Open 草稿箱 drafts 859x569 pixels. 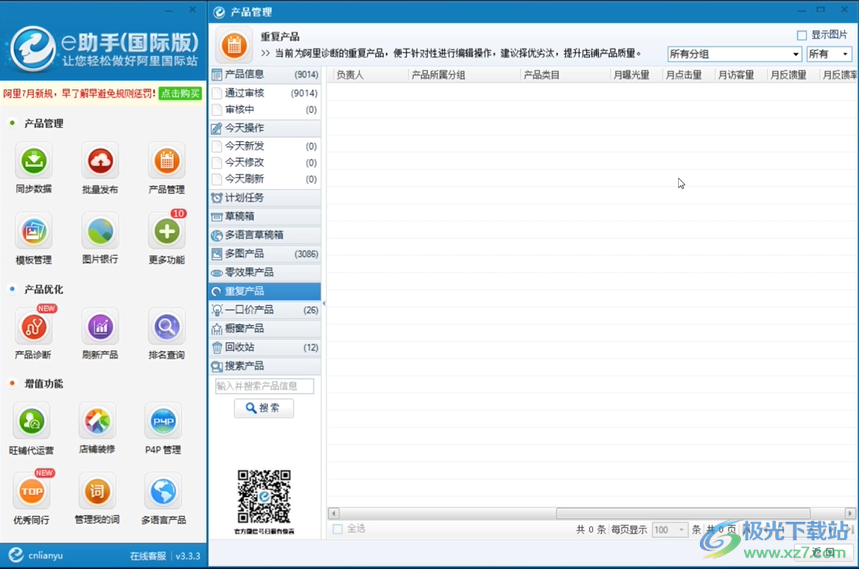(265, 216)
